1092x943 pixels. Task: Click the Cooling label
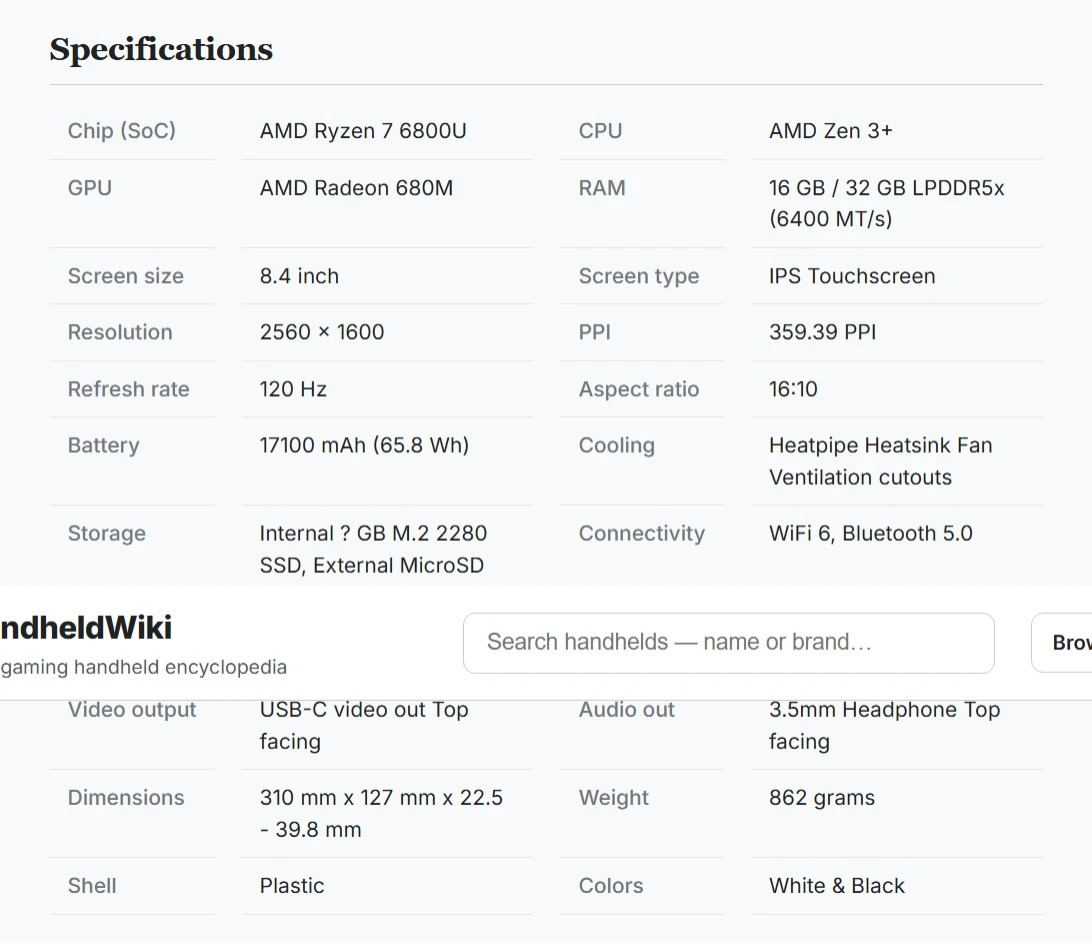coord(616,446)
